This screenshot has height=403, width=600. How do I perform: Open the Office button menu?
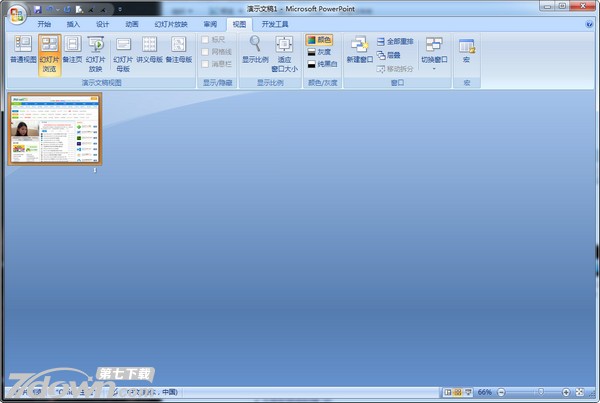point(16,15)
